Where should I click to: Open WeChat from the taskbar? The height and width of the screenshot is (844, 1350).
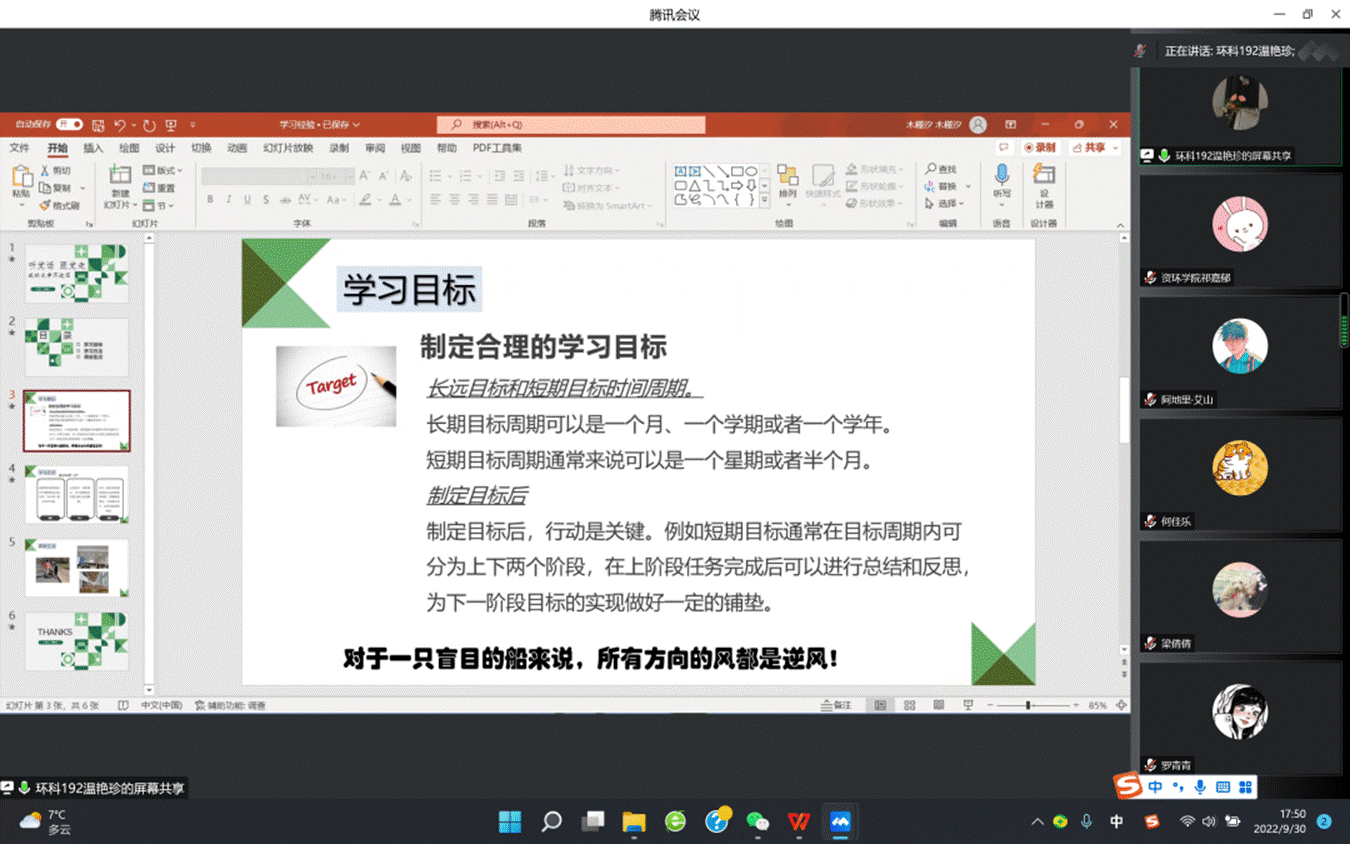click(x=757, y=821)
